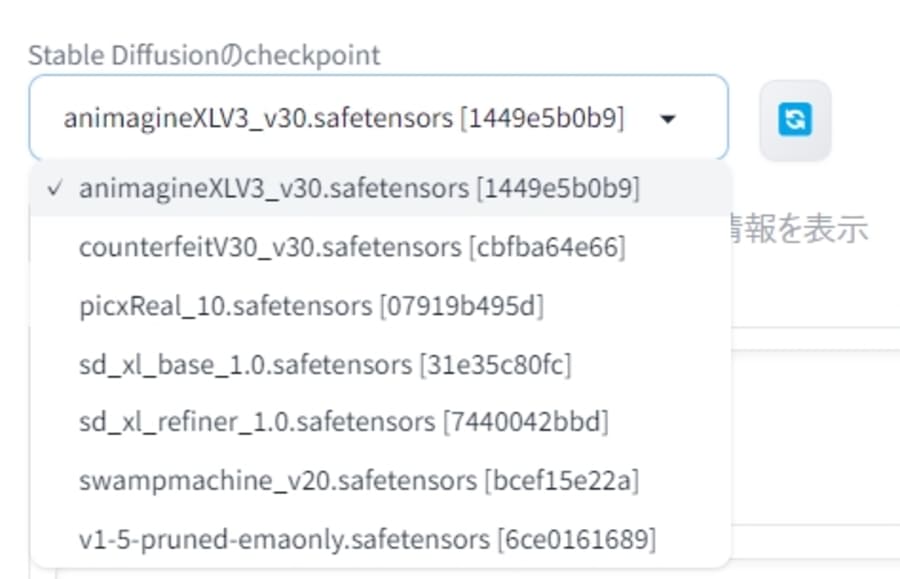Viewport: 900px width, 579px height.
Task: Click the blue refresh checkpoints icon
Action: pos(795,120)
